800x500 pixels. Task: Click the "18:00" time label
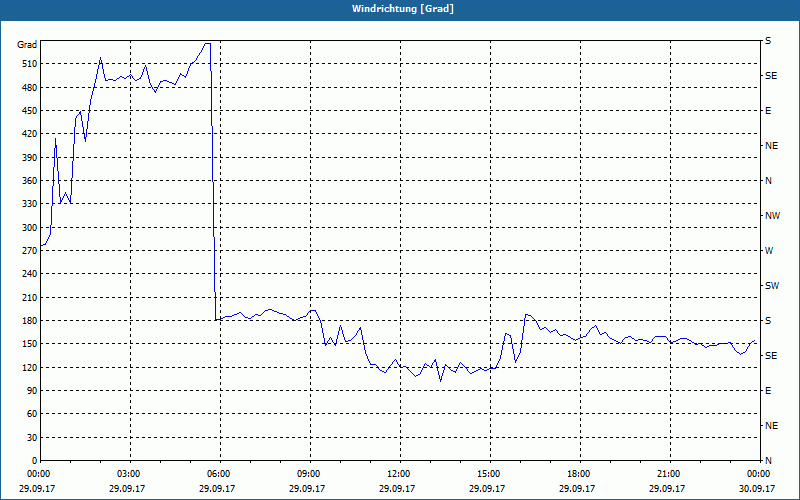[577, 474]
